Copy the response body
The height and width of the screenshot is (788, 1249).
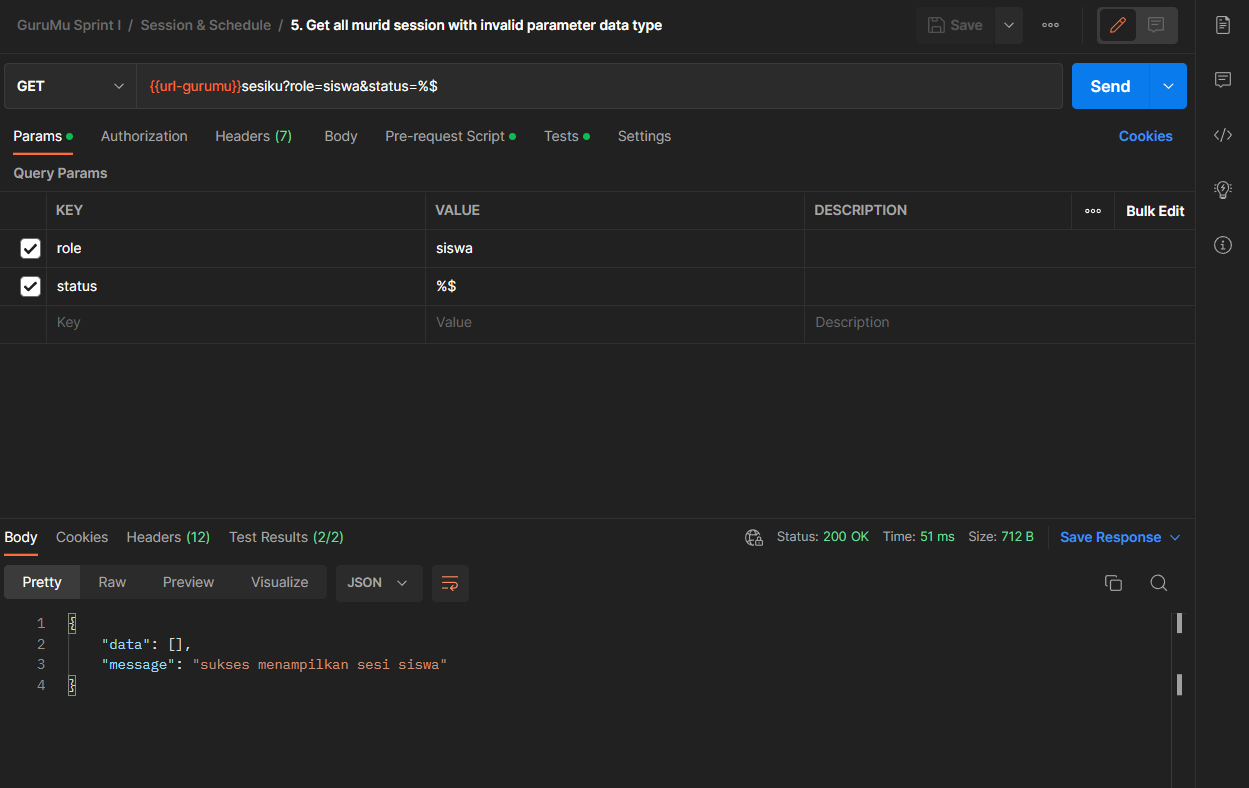[x=1113, y=582]
